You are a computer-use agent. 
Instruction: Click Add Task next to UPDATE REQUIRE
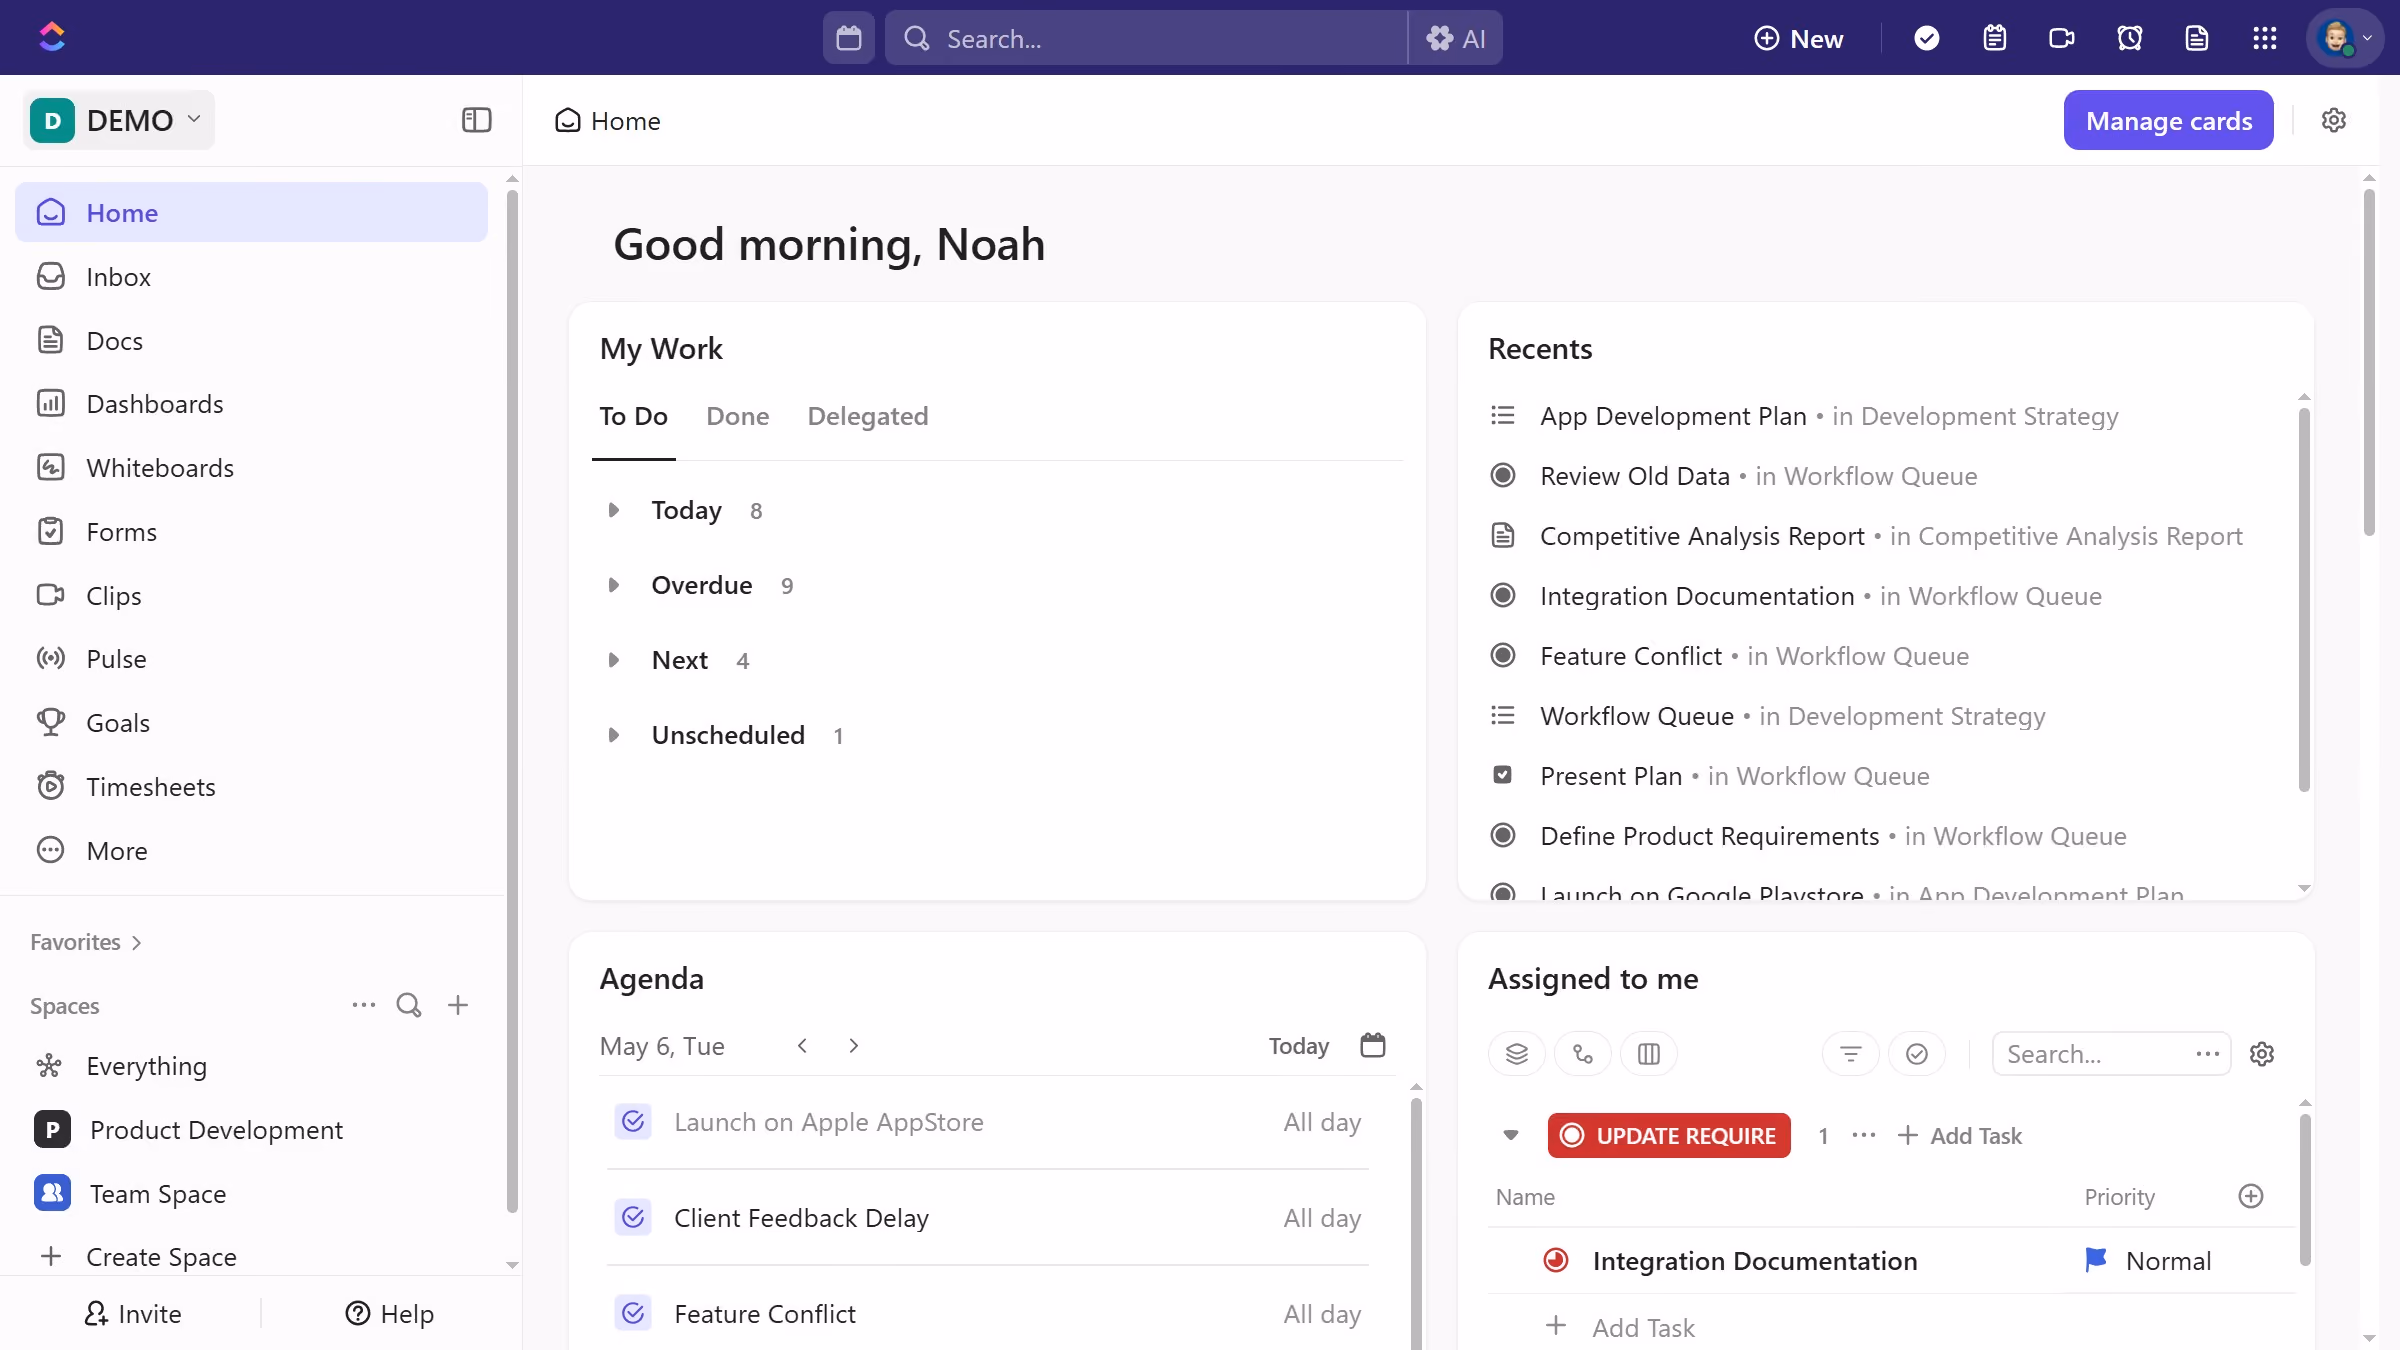pyautogui.click(x=1960, y=1135)
